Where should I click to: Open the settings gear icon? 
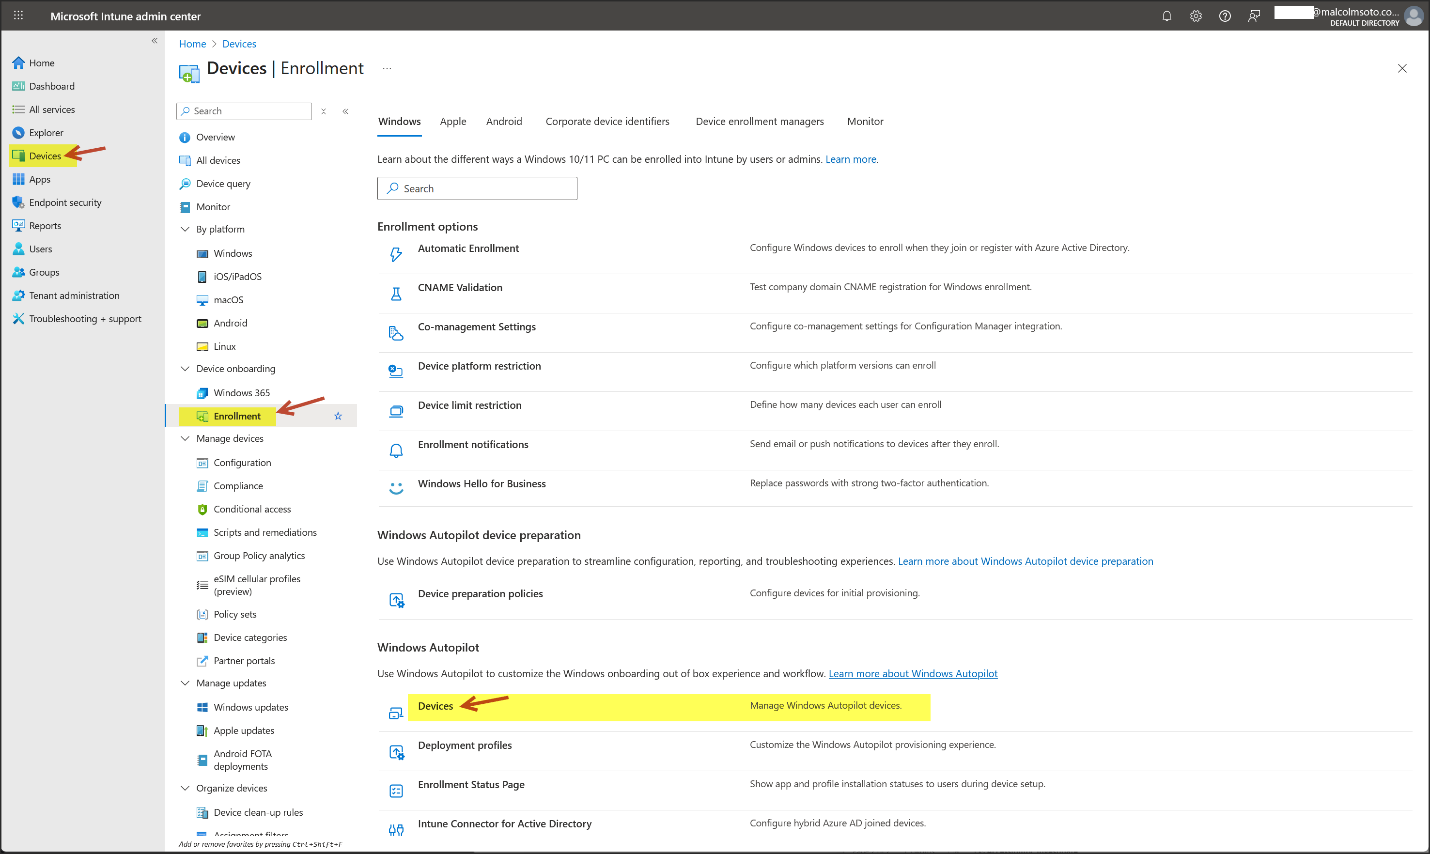click(x=1195, y=16)
